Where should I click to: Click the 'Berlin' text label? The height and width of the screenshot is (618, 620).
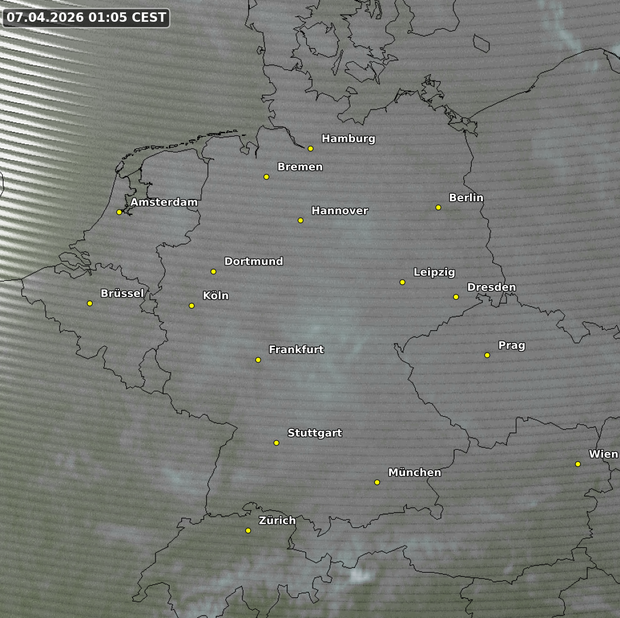click(466, 198)
